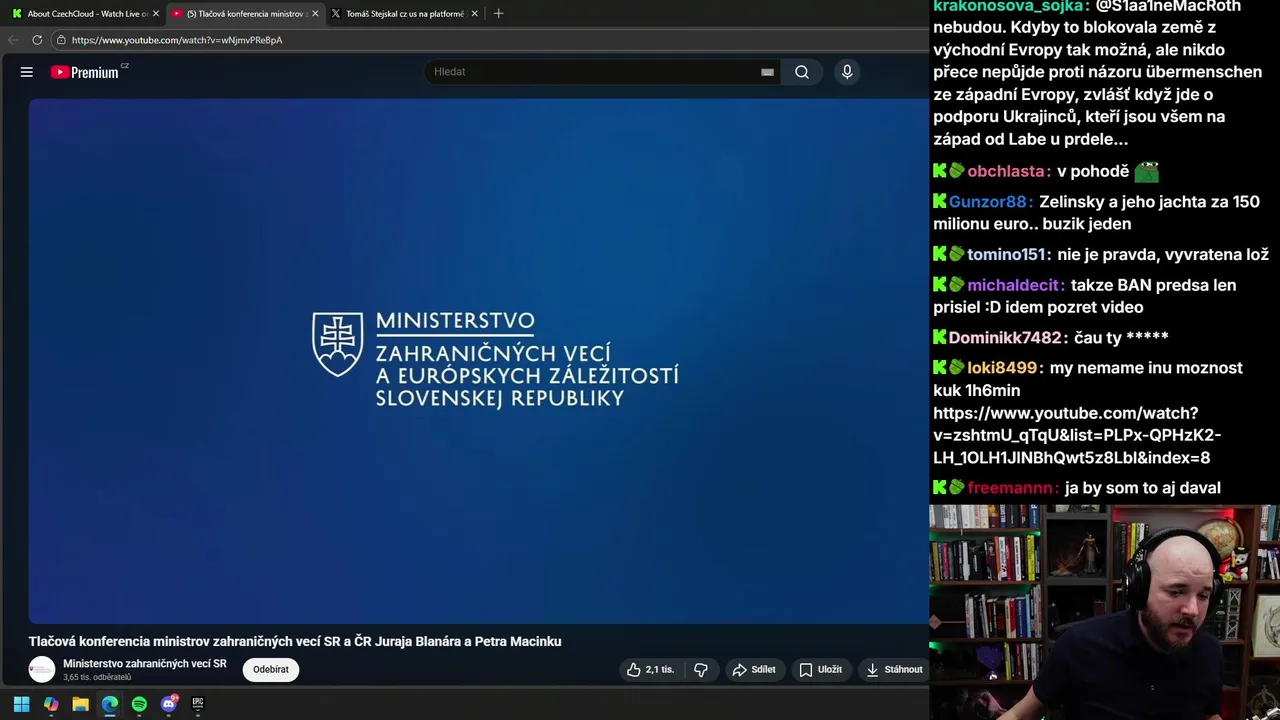Share the video via Sdílet
This screenshot has width=1280, height=720.
754,670
